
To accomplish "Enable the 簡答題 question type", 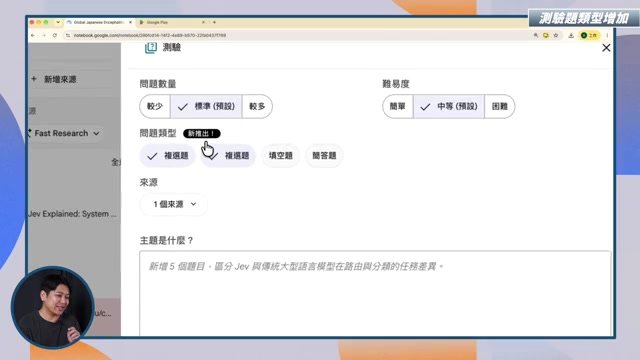I will pos(324,156).
